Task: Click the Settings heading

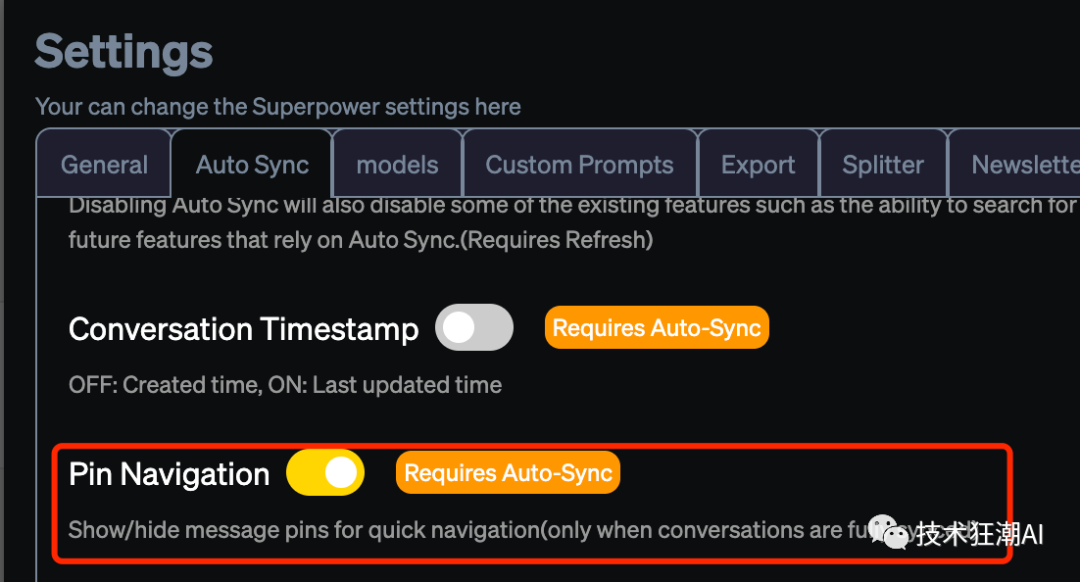Action: [x=124, y=52]
